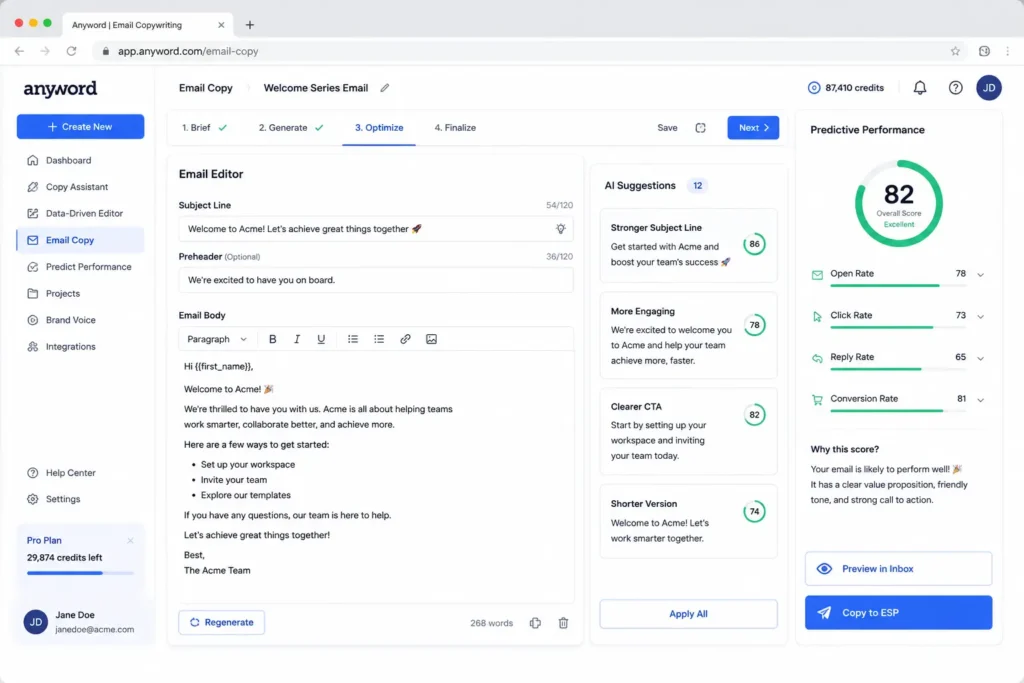Click Save in the step bar
1024x683 pixels.
pos(667,128)
